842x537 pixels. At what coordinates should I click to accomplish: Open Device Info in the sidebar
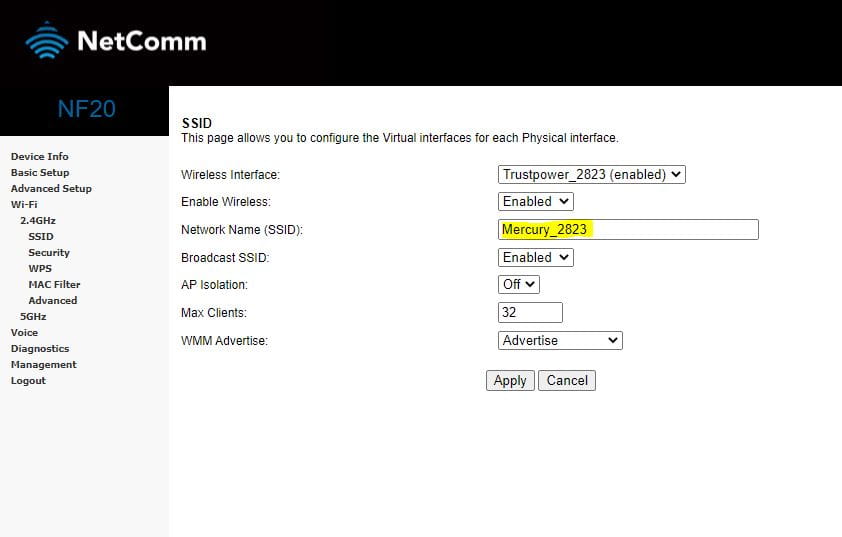point(39,156)
